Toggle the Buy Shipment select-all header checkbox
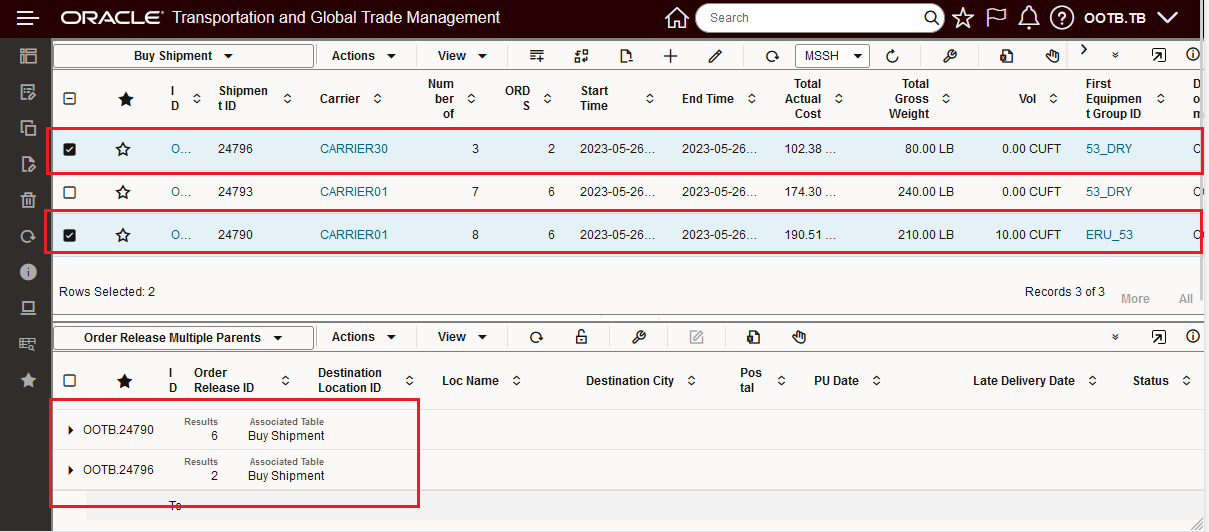 point(70,98)
